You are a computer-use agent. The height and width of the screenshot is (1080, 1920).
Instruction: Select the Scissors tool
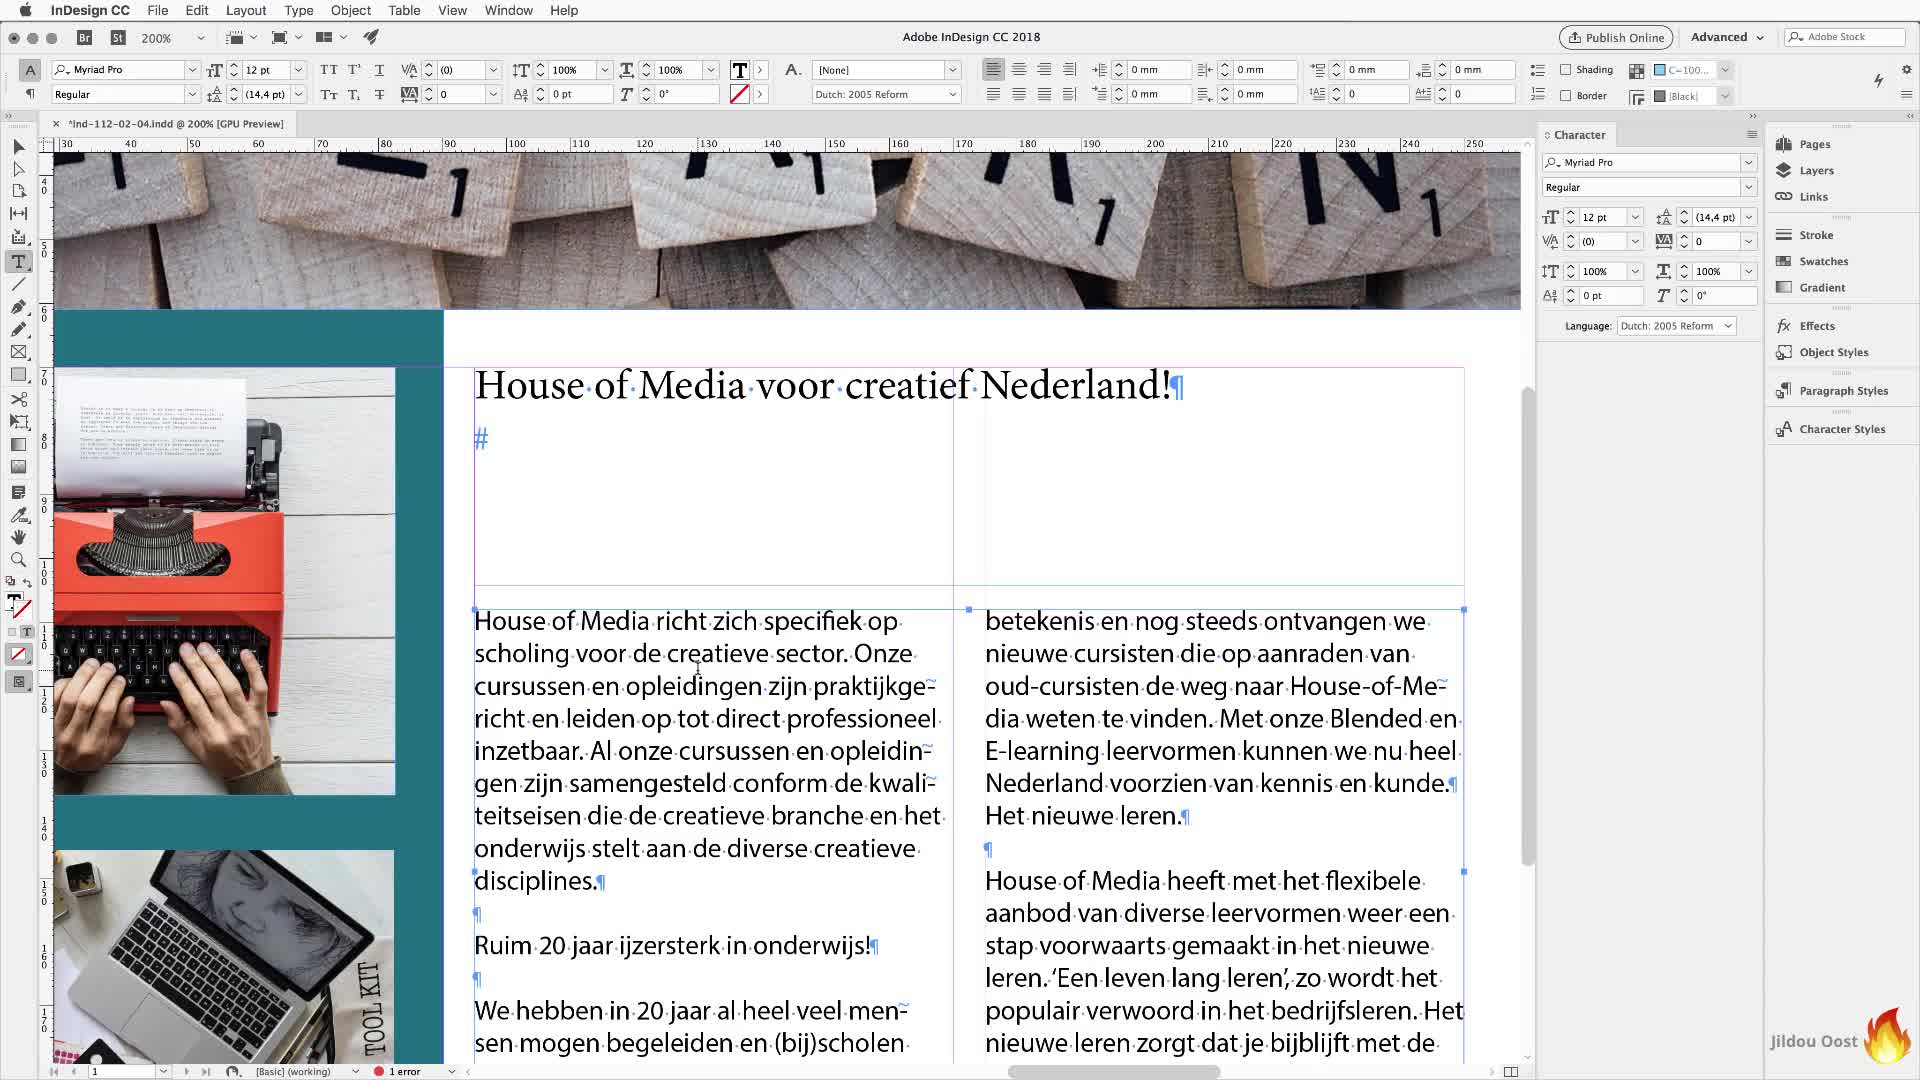pyautogui.click(x=18, y=399)
